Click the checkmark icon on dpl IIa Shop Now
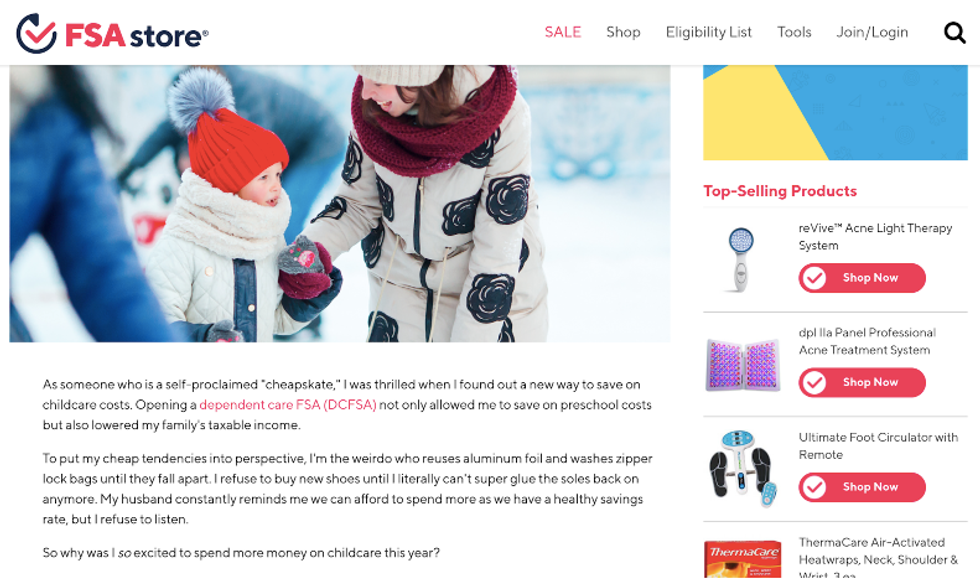The image size is (980, 580). click(x=814, y=382)
